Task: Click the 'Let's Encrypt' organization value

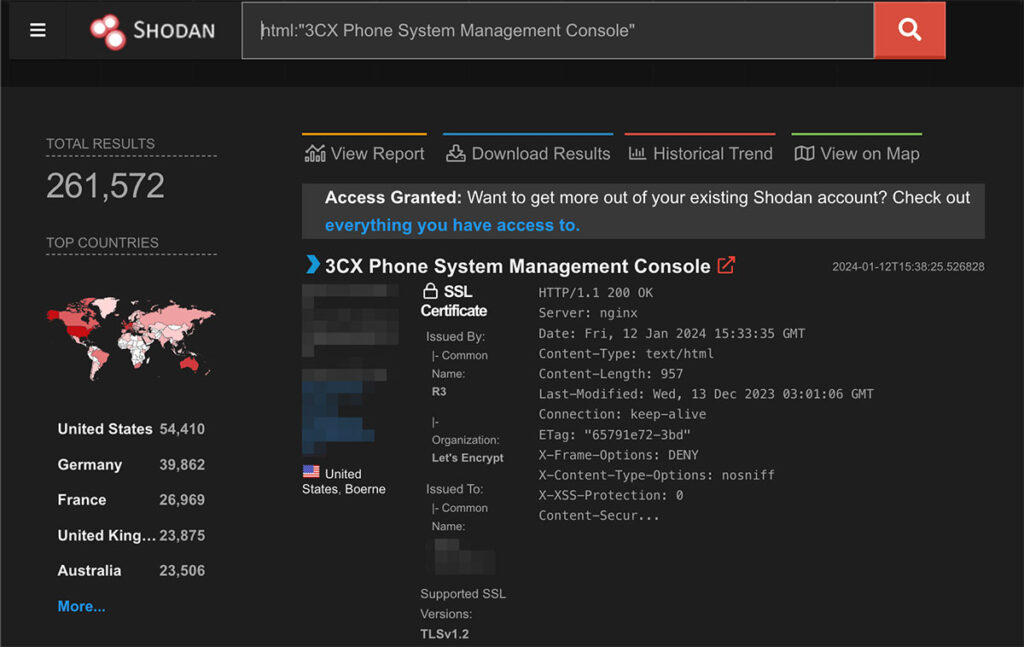Action: (468, 458)
